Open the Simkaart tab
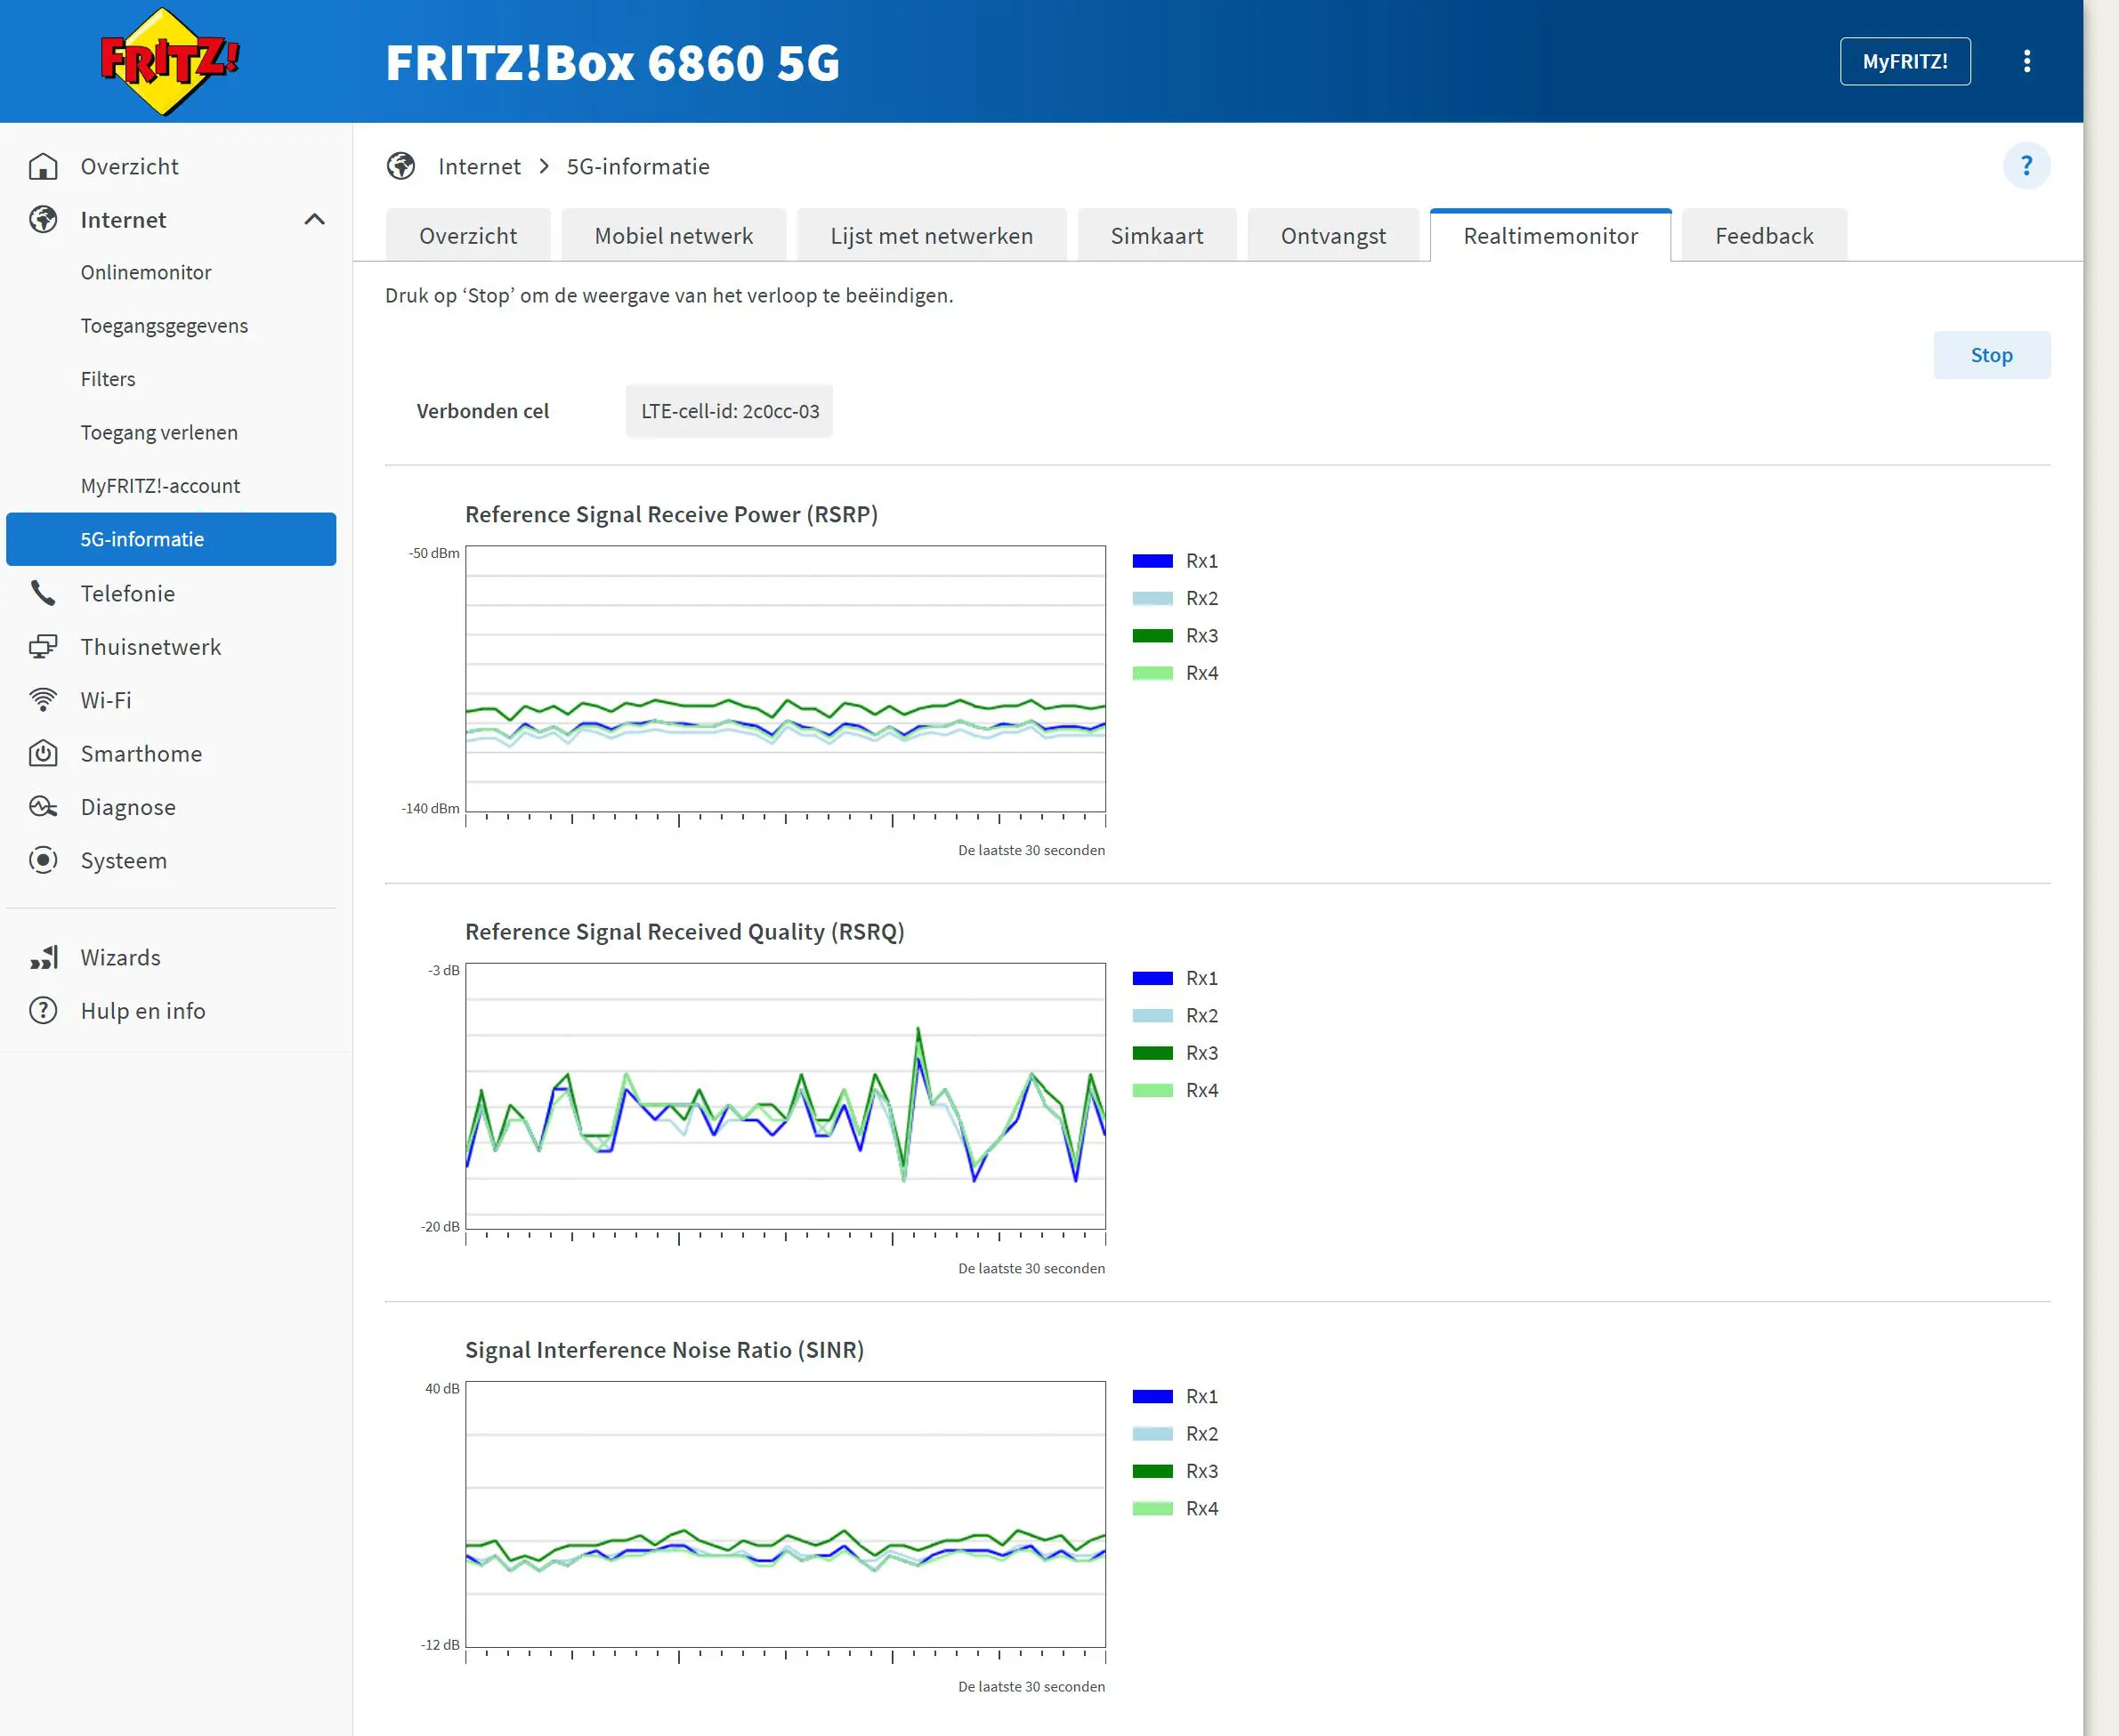Viewport: 2119px width, 1736px height. click(x=1156, y=236)
